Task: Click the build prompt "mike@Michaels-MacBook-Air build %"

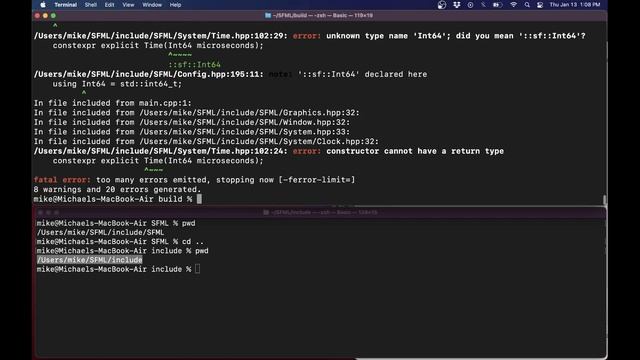Action: (x=113, y=199)
